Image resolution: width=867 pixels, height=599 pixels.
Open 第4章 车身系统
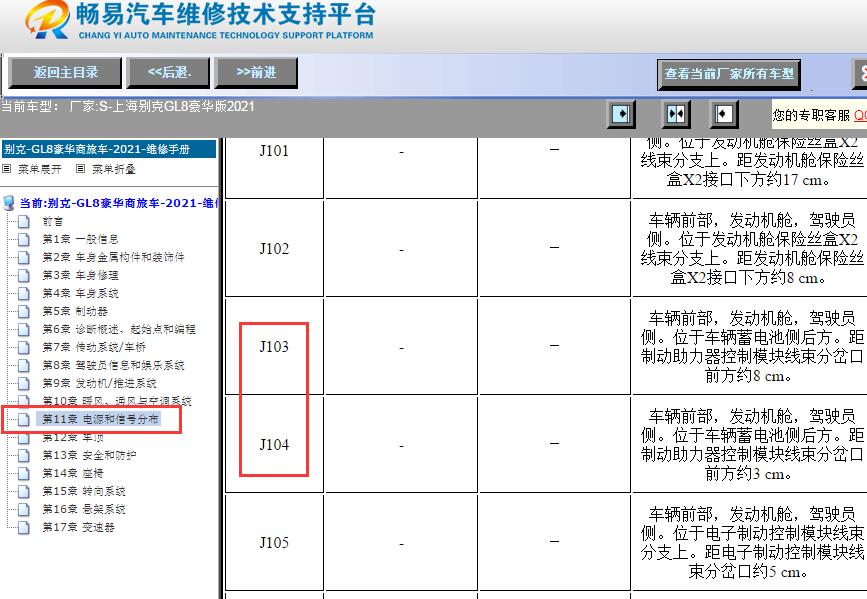coord(81,293)
